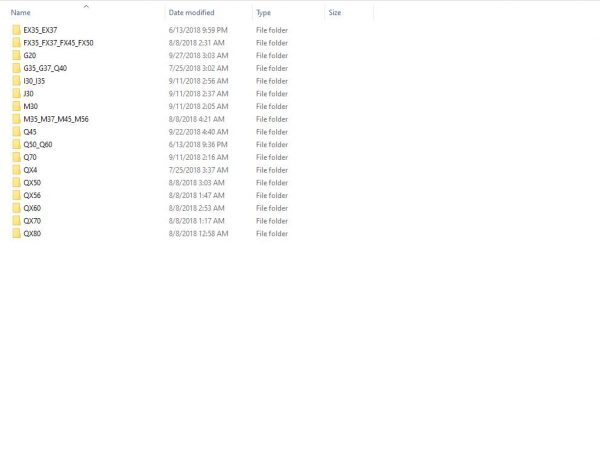Click the Q70 folder name
This screenshot has height=476, width=600.
[x=30, y=157]
